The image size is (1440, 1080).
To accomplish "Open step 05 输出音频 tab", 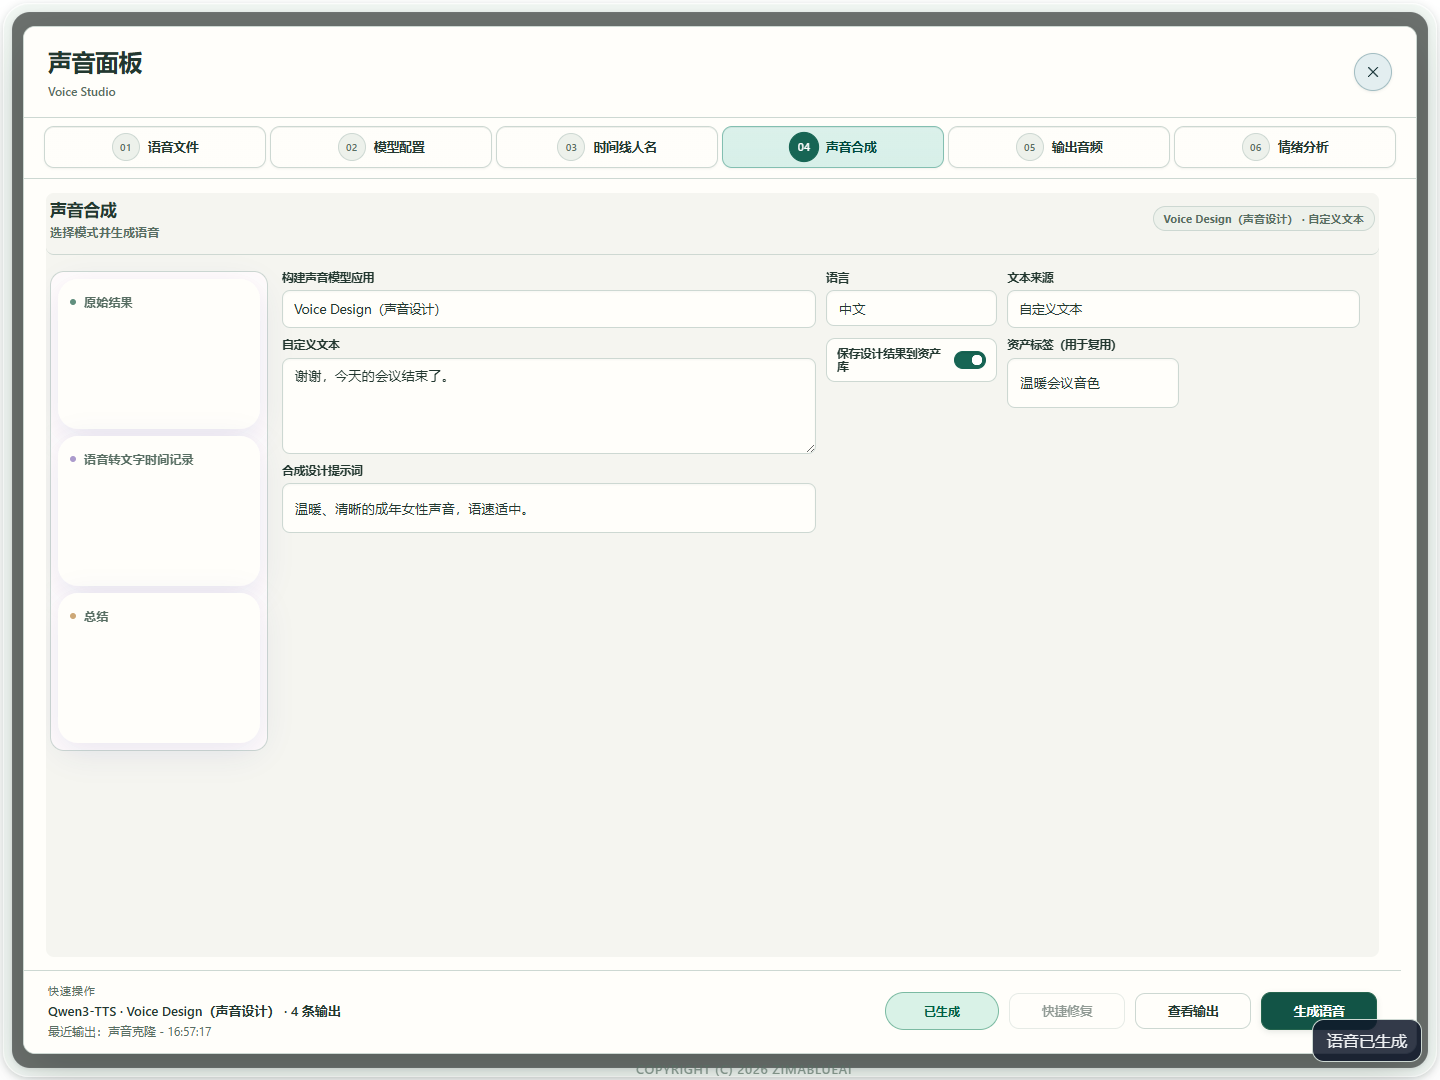I will (x=1059, y=147).
